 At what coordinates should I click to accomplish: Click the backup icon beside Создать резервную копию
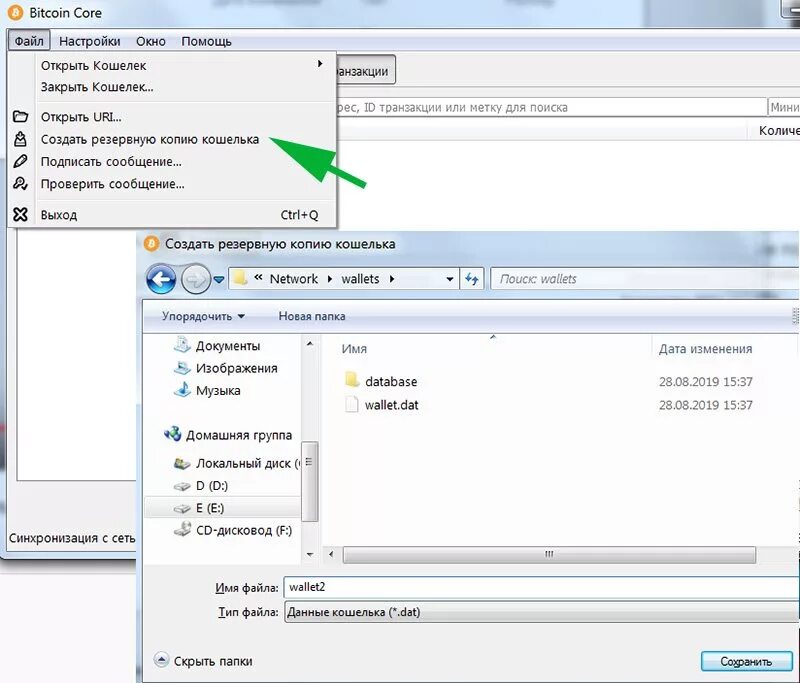[x=20, y=139]
